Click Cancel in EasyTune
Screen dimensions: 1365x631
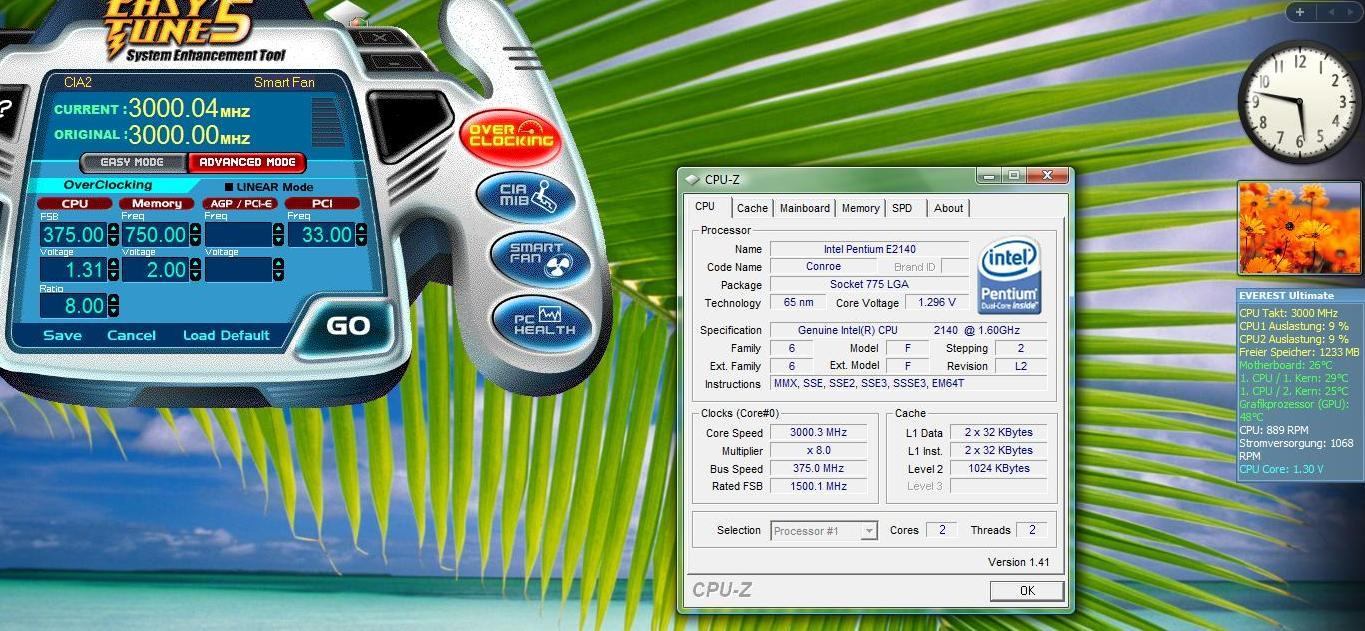[131, 335]
